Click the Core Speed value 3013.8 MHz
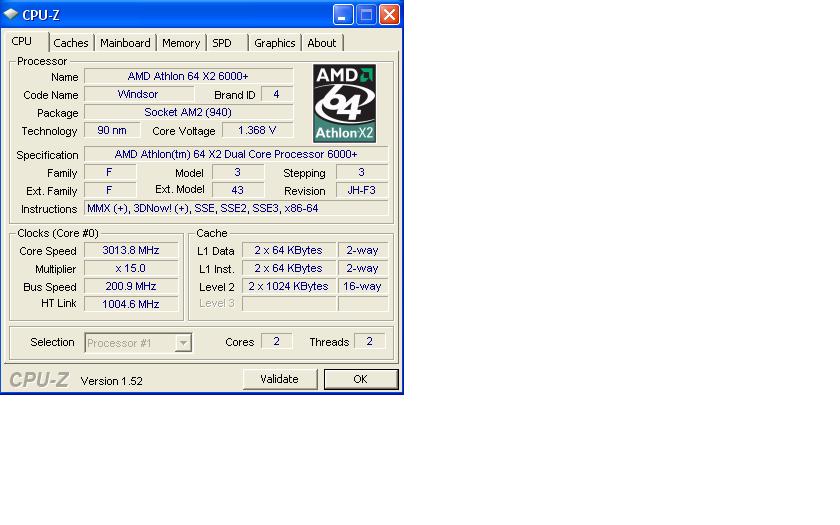The height and width of the screenshot is (525, 840). tap(131, 250)
